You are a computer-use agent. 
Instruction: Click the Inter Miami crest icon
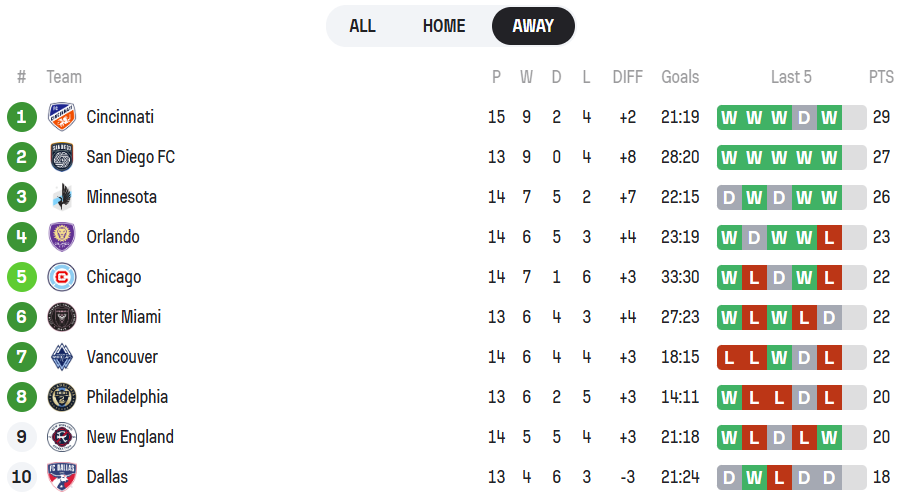62,317
